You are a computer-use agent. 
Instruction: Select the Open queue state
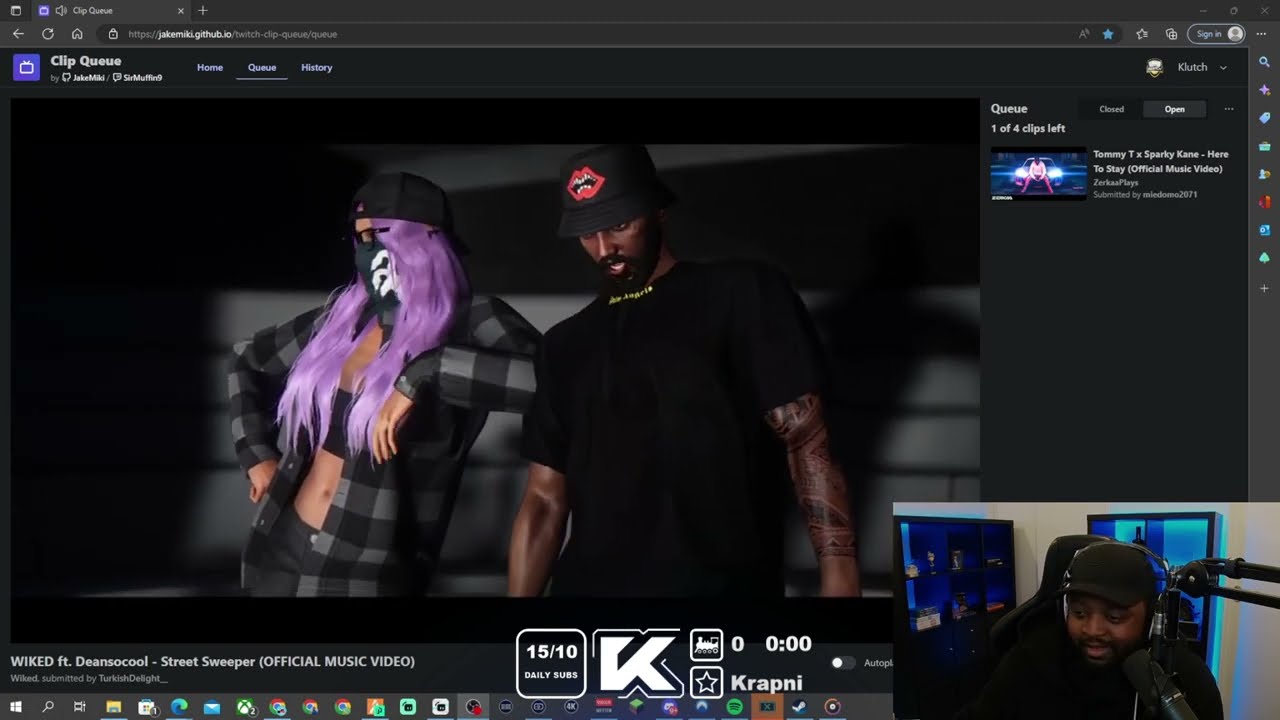[1174, 109]
